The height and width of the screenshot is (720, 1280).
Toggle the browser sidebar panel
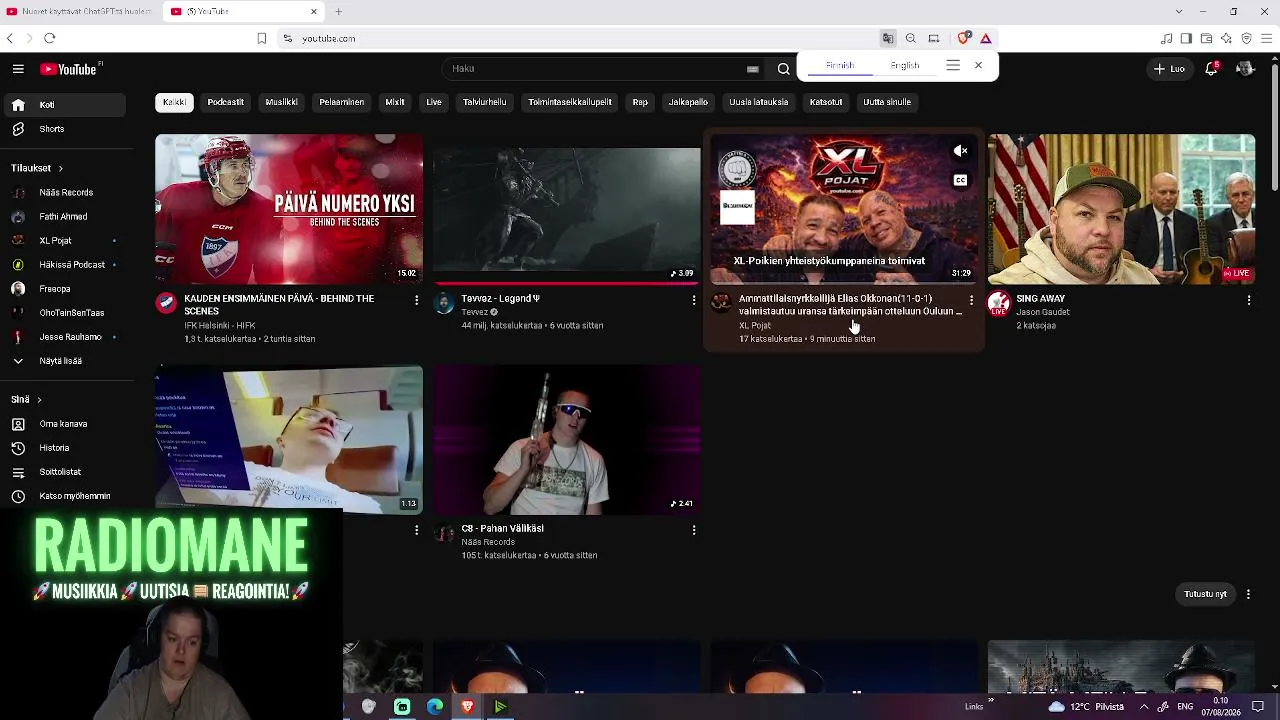[1186, 38]
